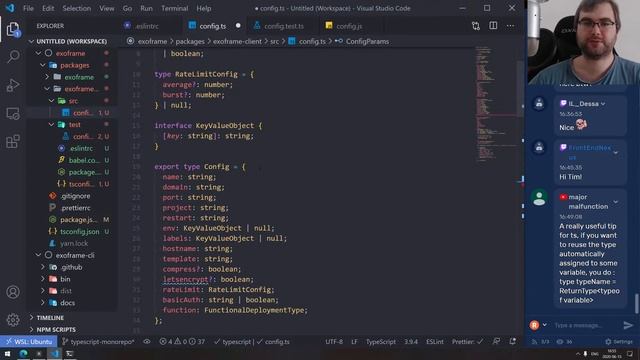Click the eye icon in status bar

pos(147,342)
